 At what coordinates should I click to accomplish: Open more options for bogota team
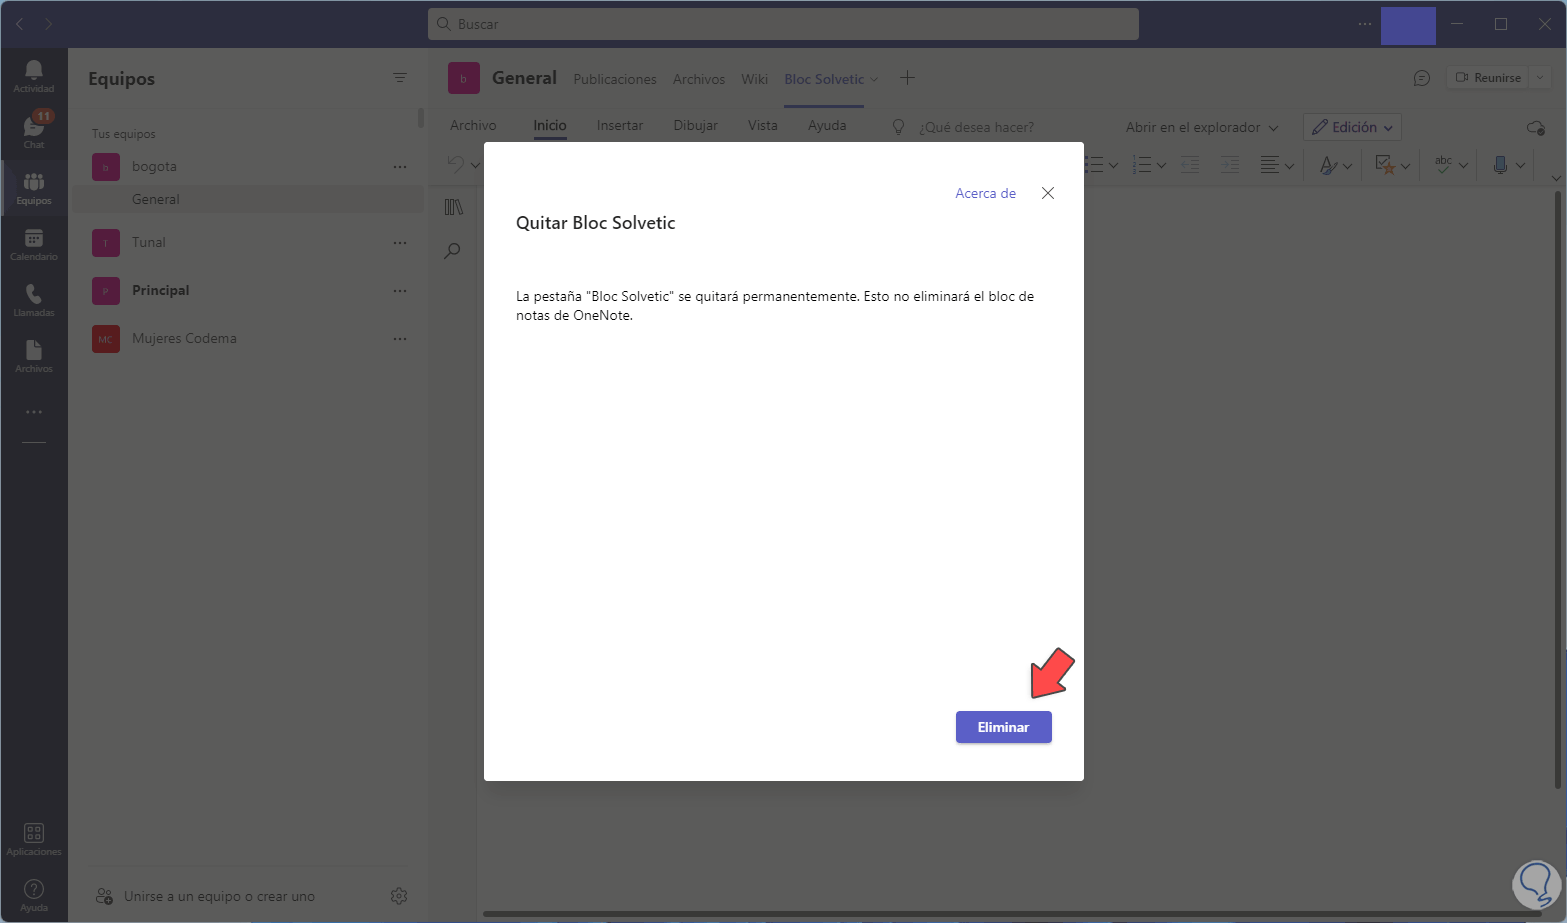tap(400, 167)
